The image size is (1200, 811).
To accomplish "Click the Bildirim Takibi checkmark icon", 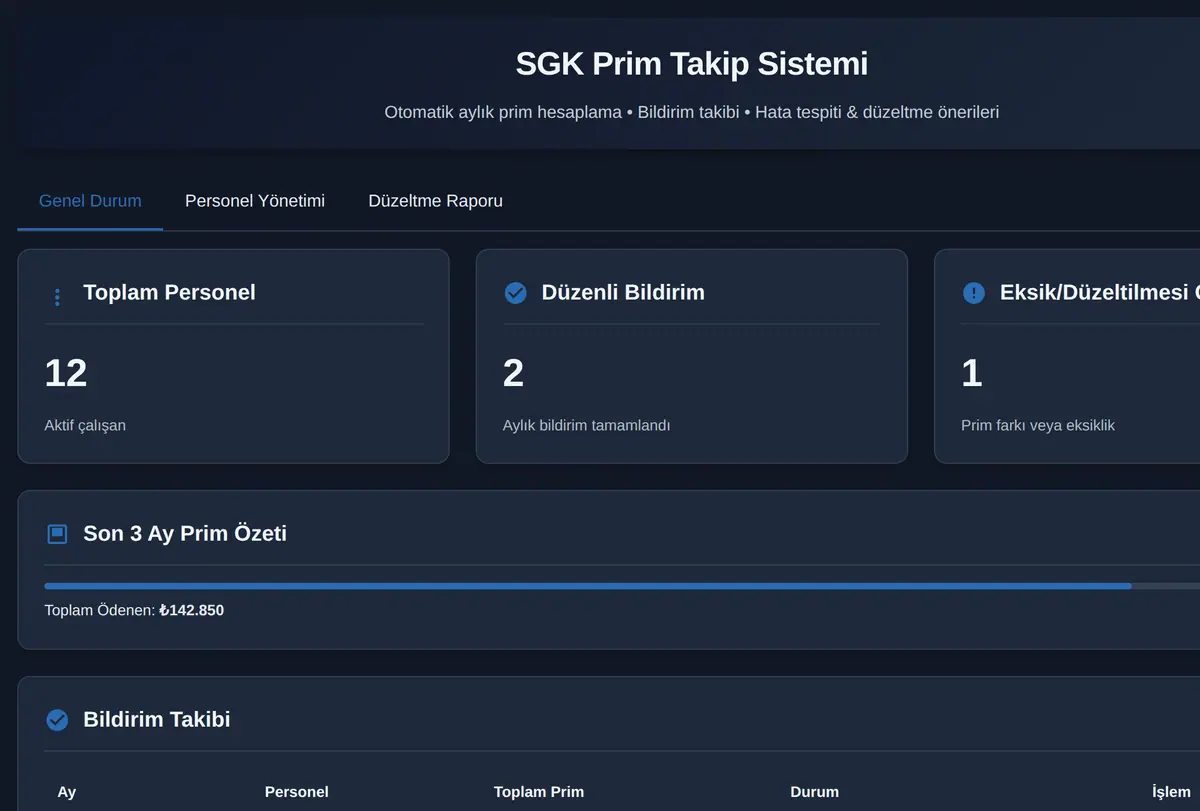I will (57, 720).
